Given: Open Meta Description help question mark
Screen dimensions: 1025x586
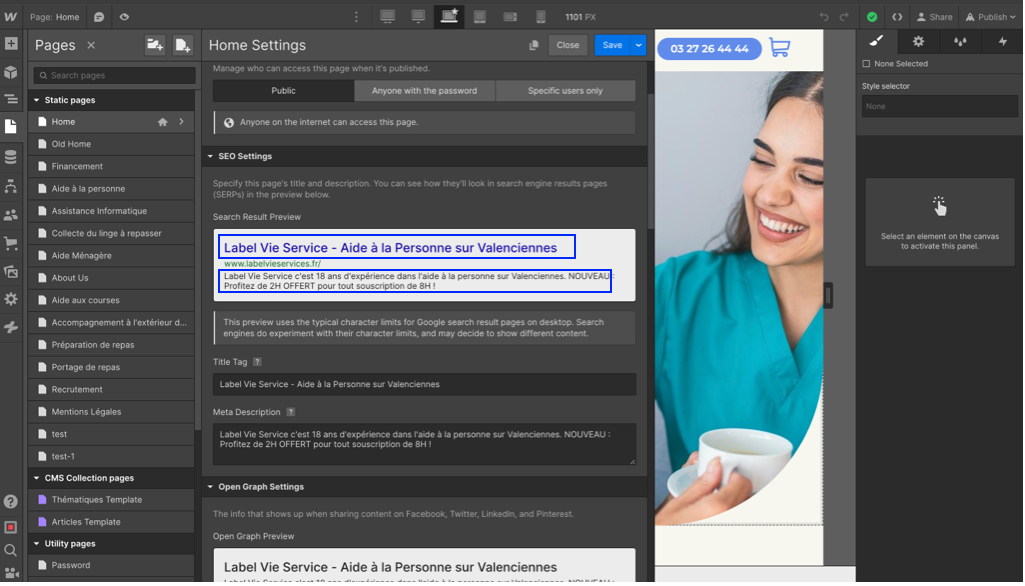Looking at the screenshot, I should (x=291, y=412).
